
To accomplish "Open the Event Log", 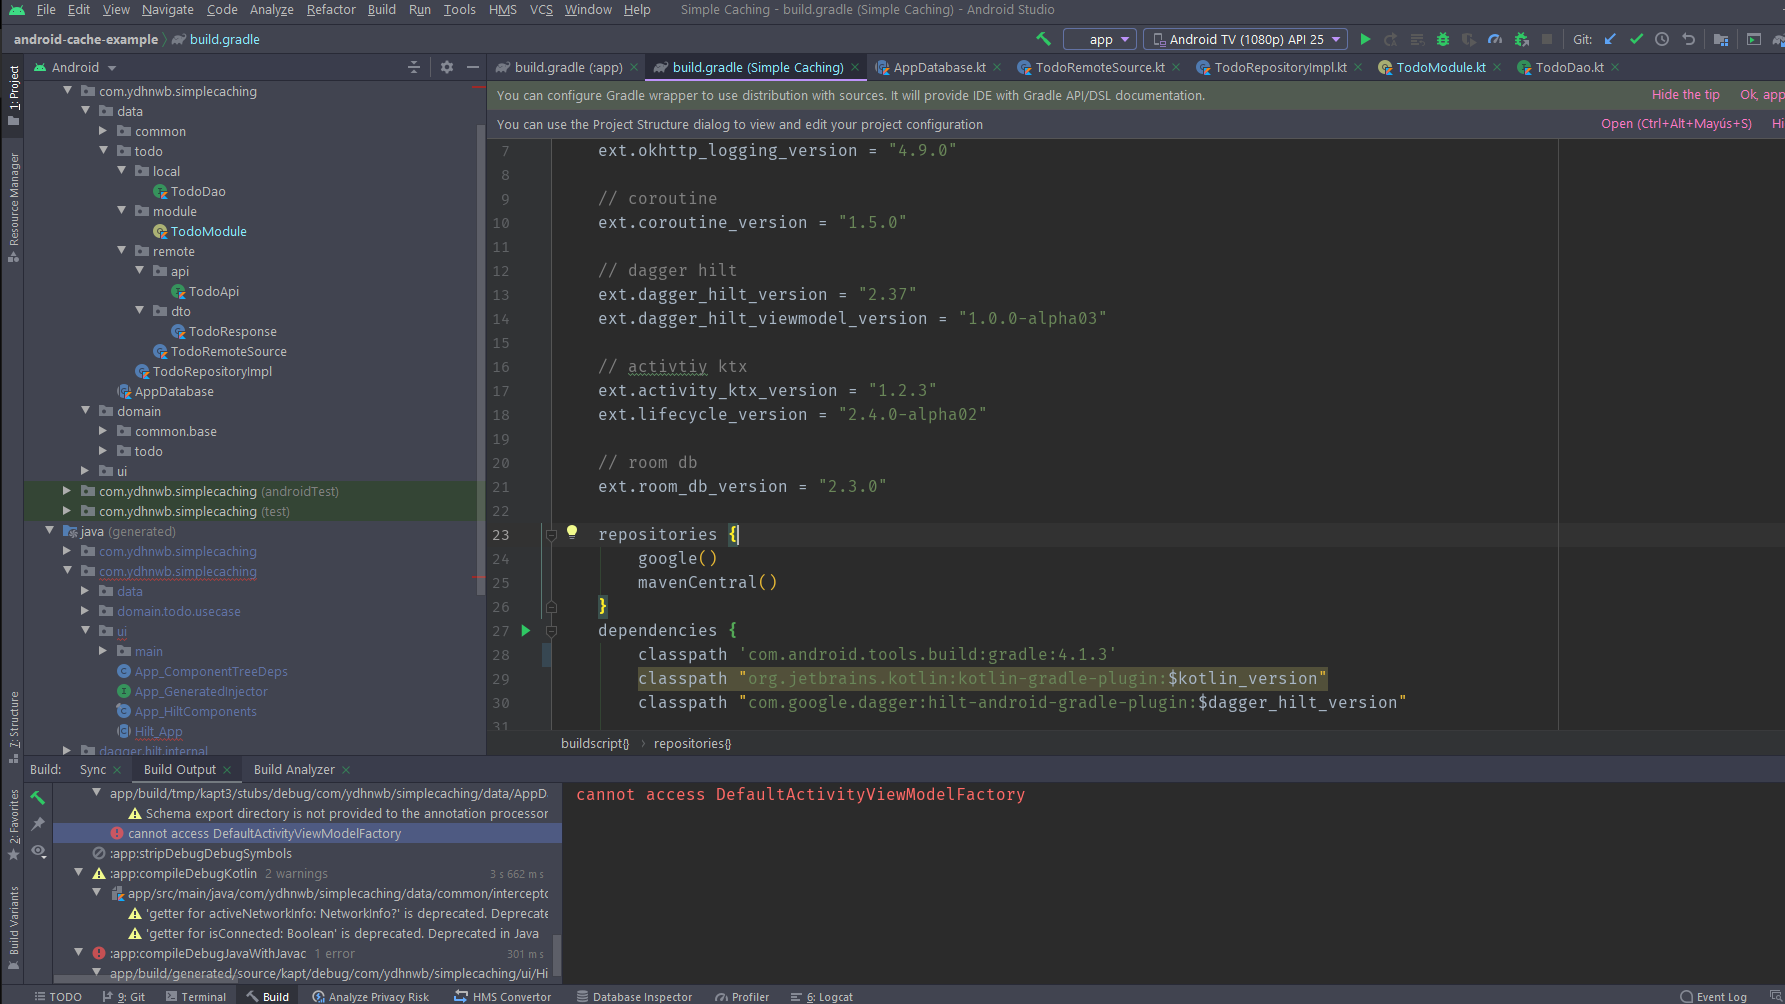I will pos(1722,996).
